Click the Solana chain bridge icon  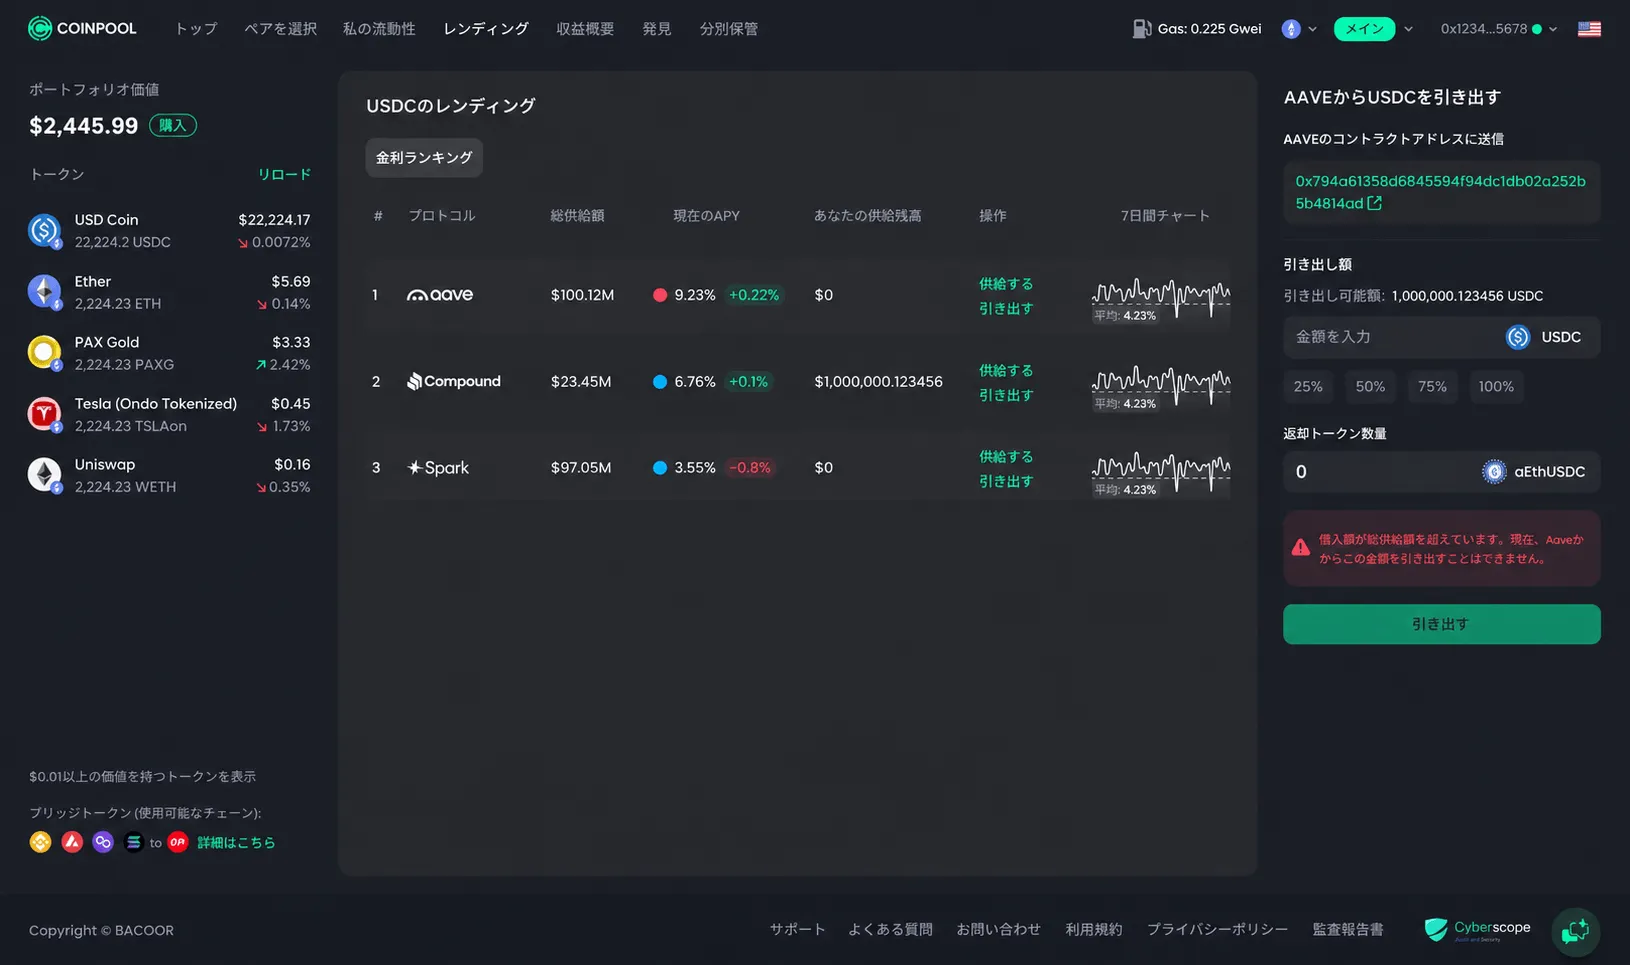tap(133, 842)
